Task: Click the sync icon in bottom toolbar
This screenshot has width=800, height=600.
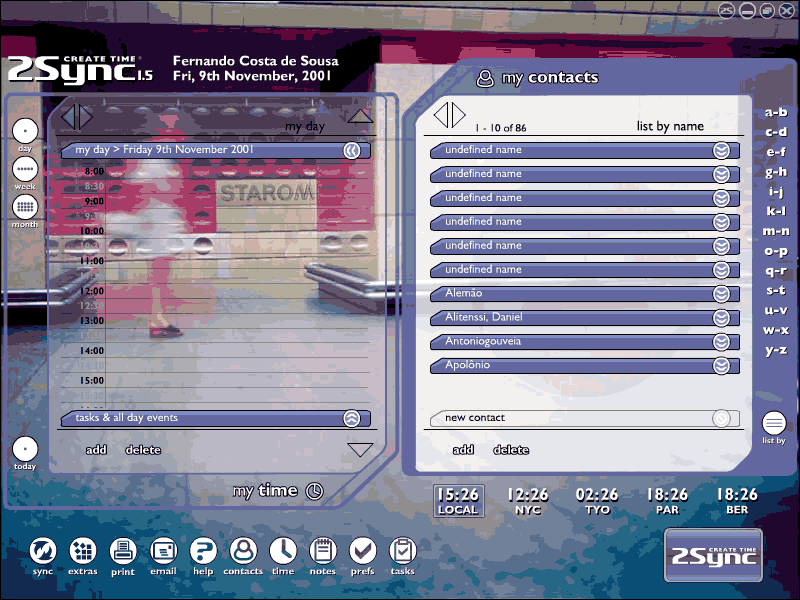Action: [43, 550]
